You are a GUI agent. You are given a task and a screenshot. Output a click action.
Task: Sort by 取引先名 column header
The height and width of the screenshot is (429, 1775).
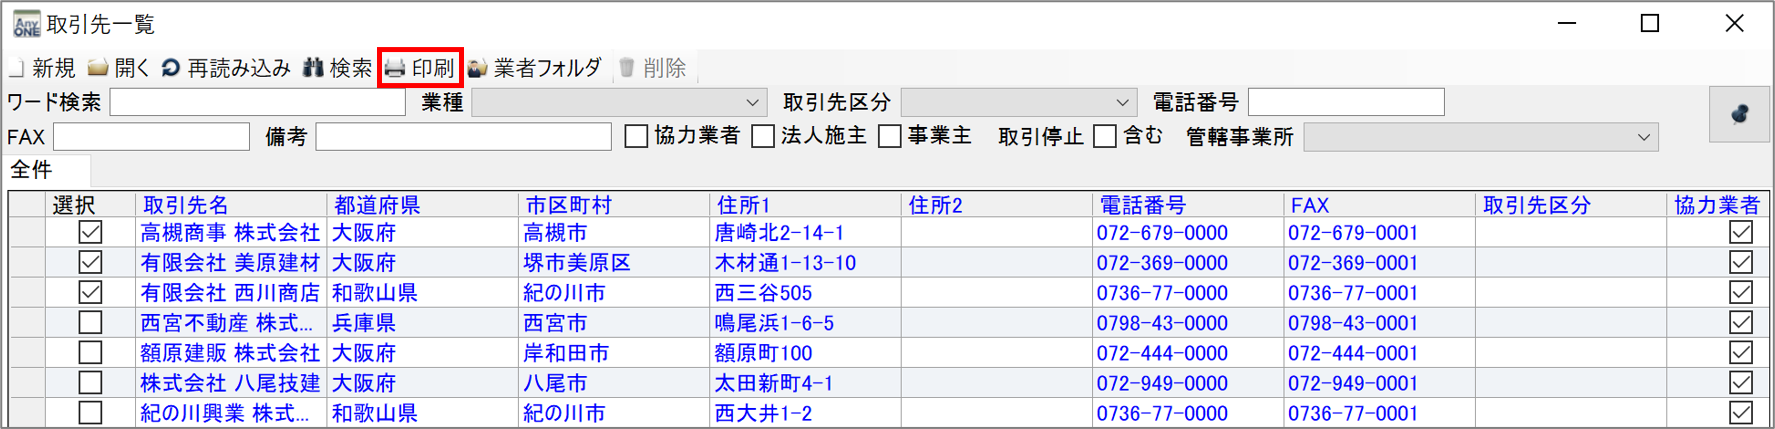186,205
